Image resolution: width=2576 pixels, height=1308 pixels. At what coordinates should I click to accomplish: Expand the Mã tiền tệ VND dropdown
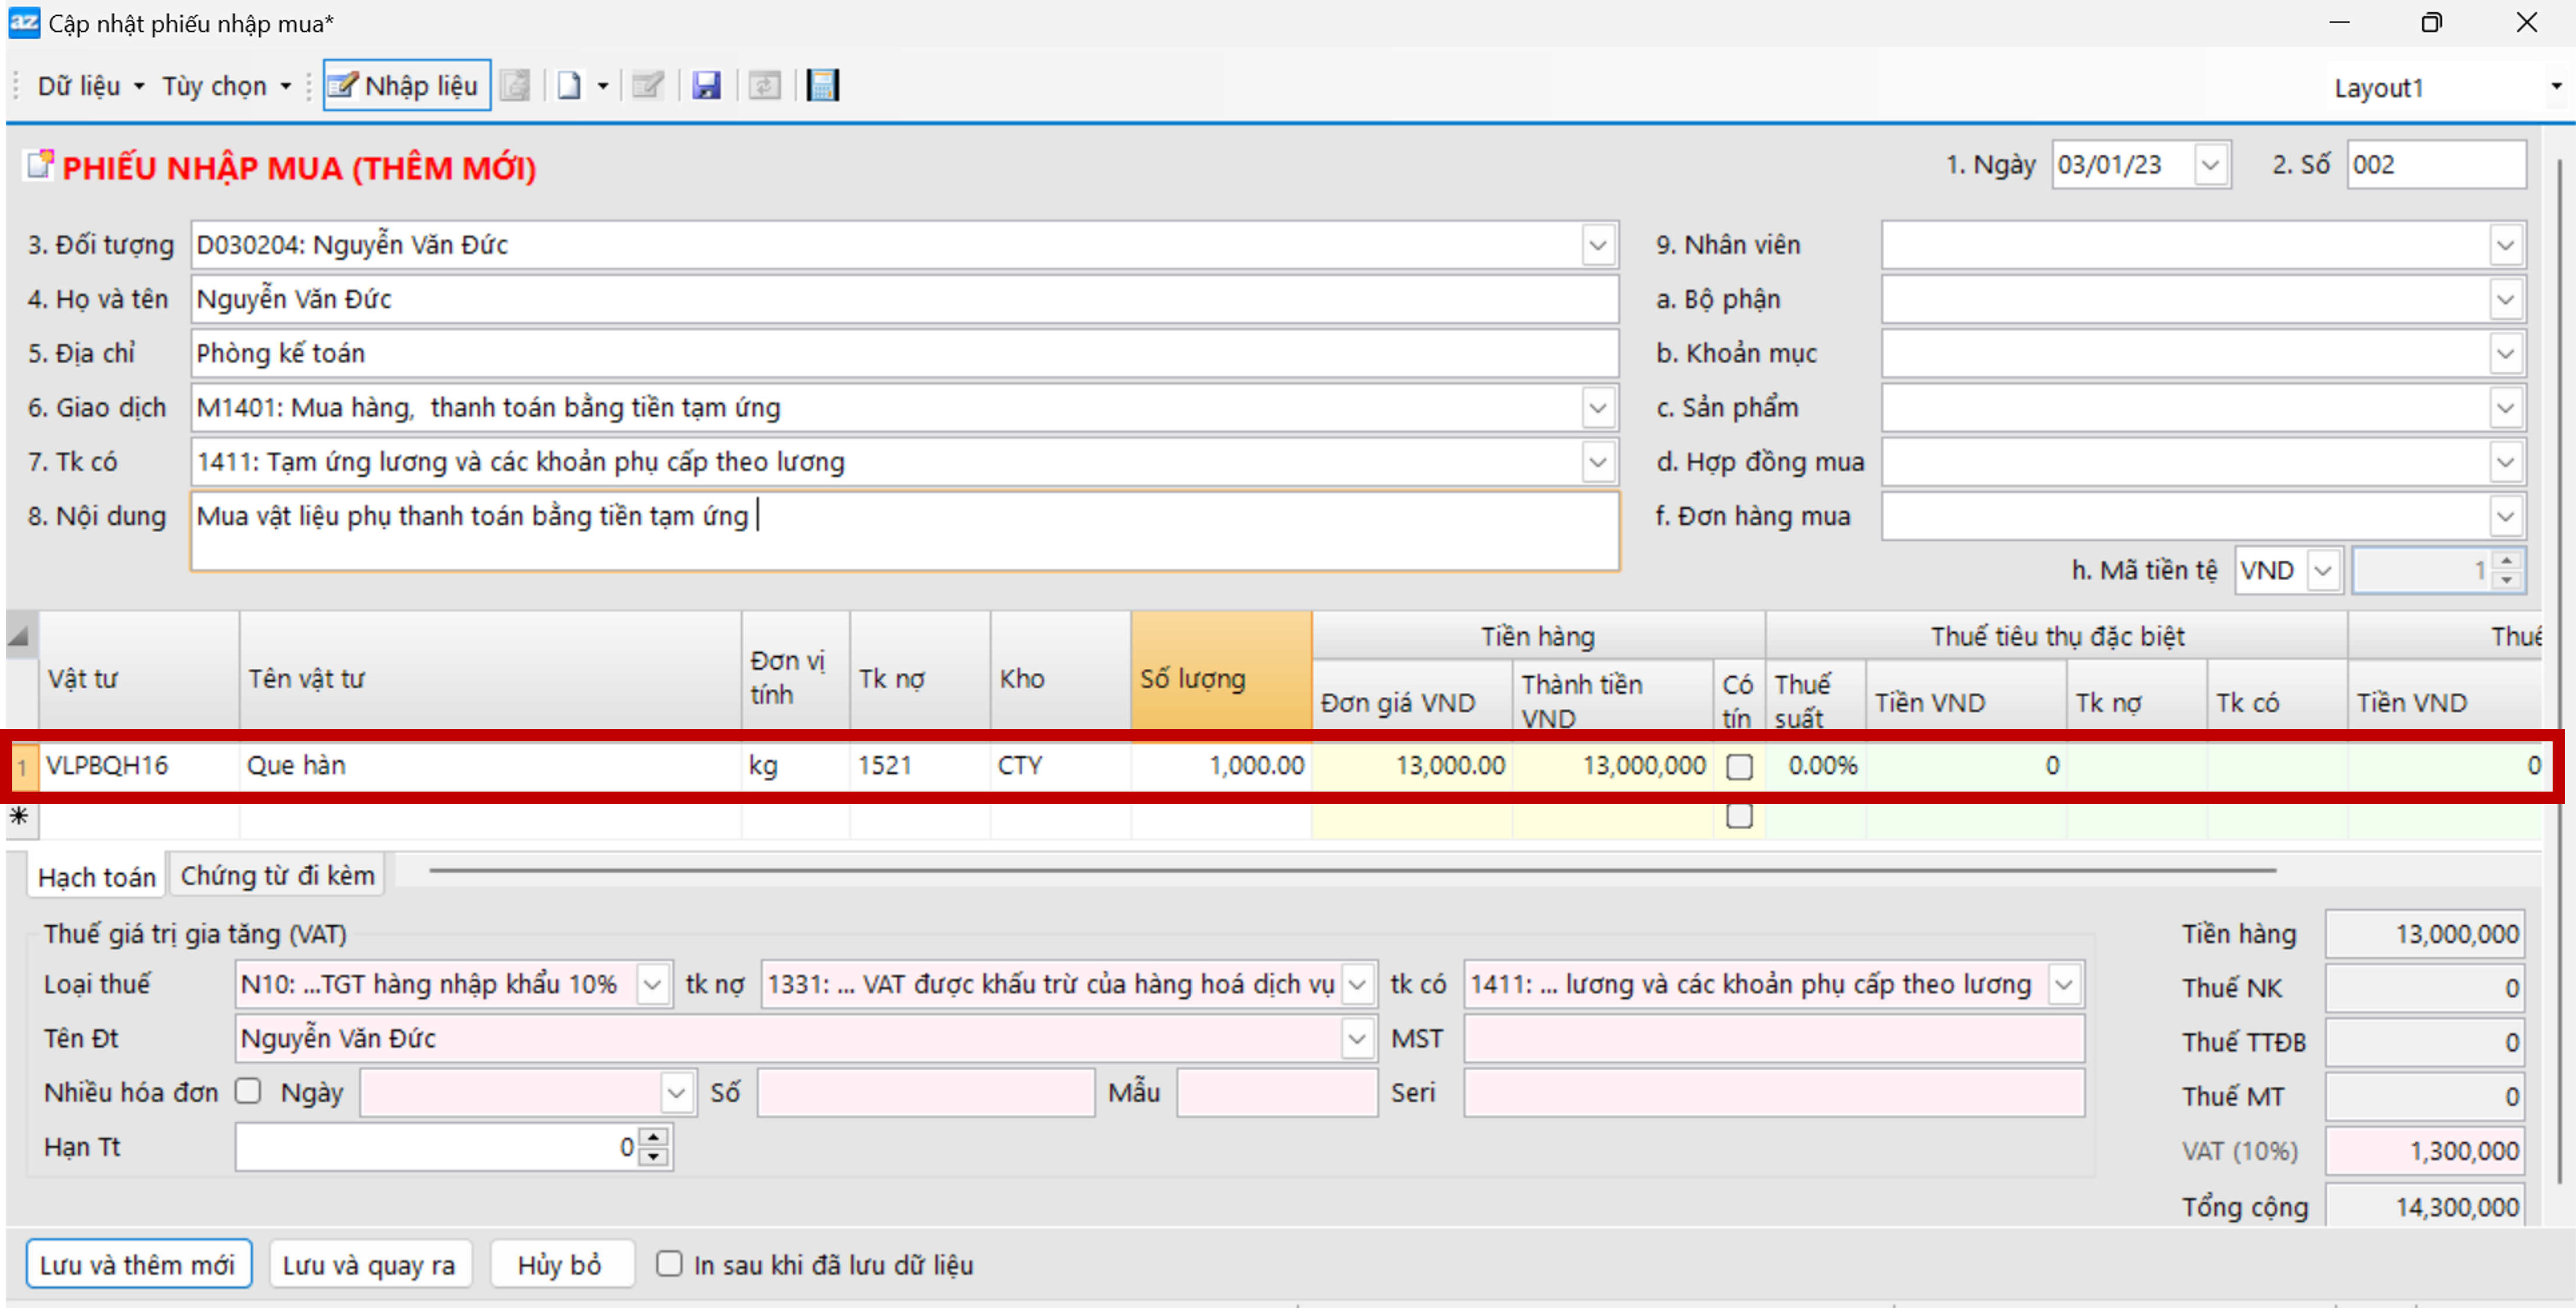click(2322, 571)
